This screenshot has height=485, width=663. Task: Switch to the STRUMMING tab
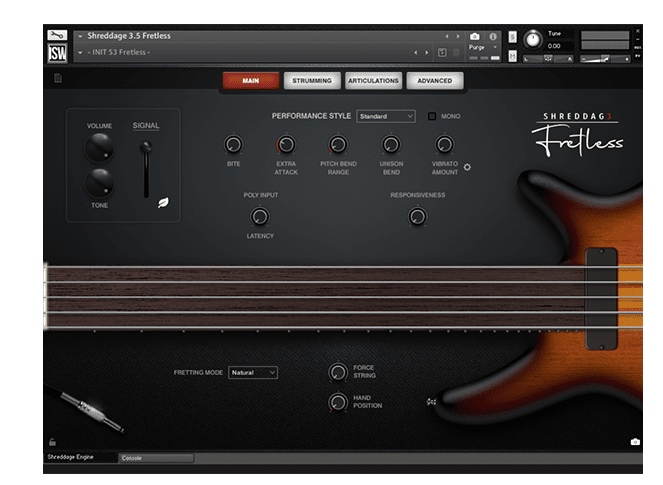point(312,81)
